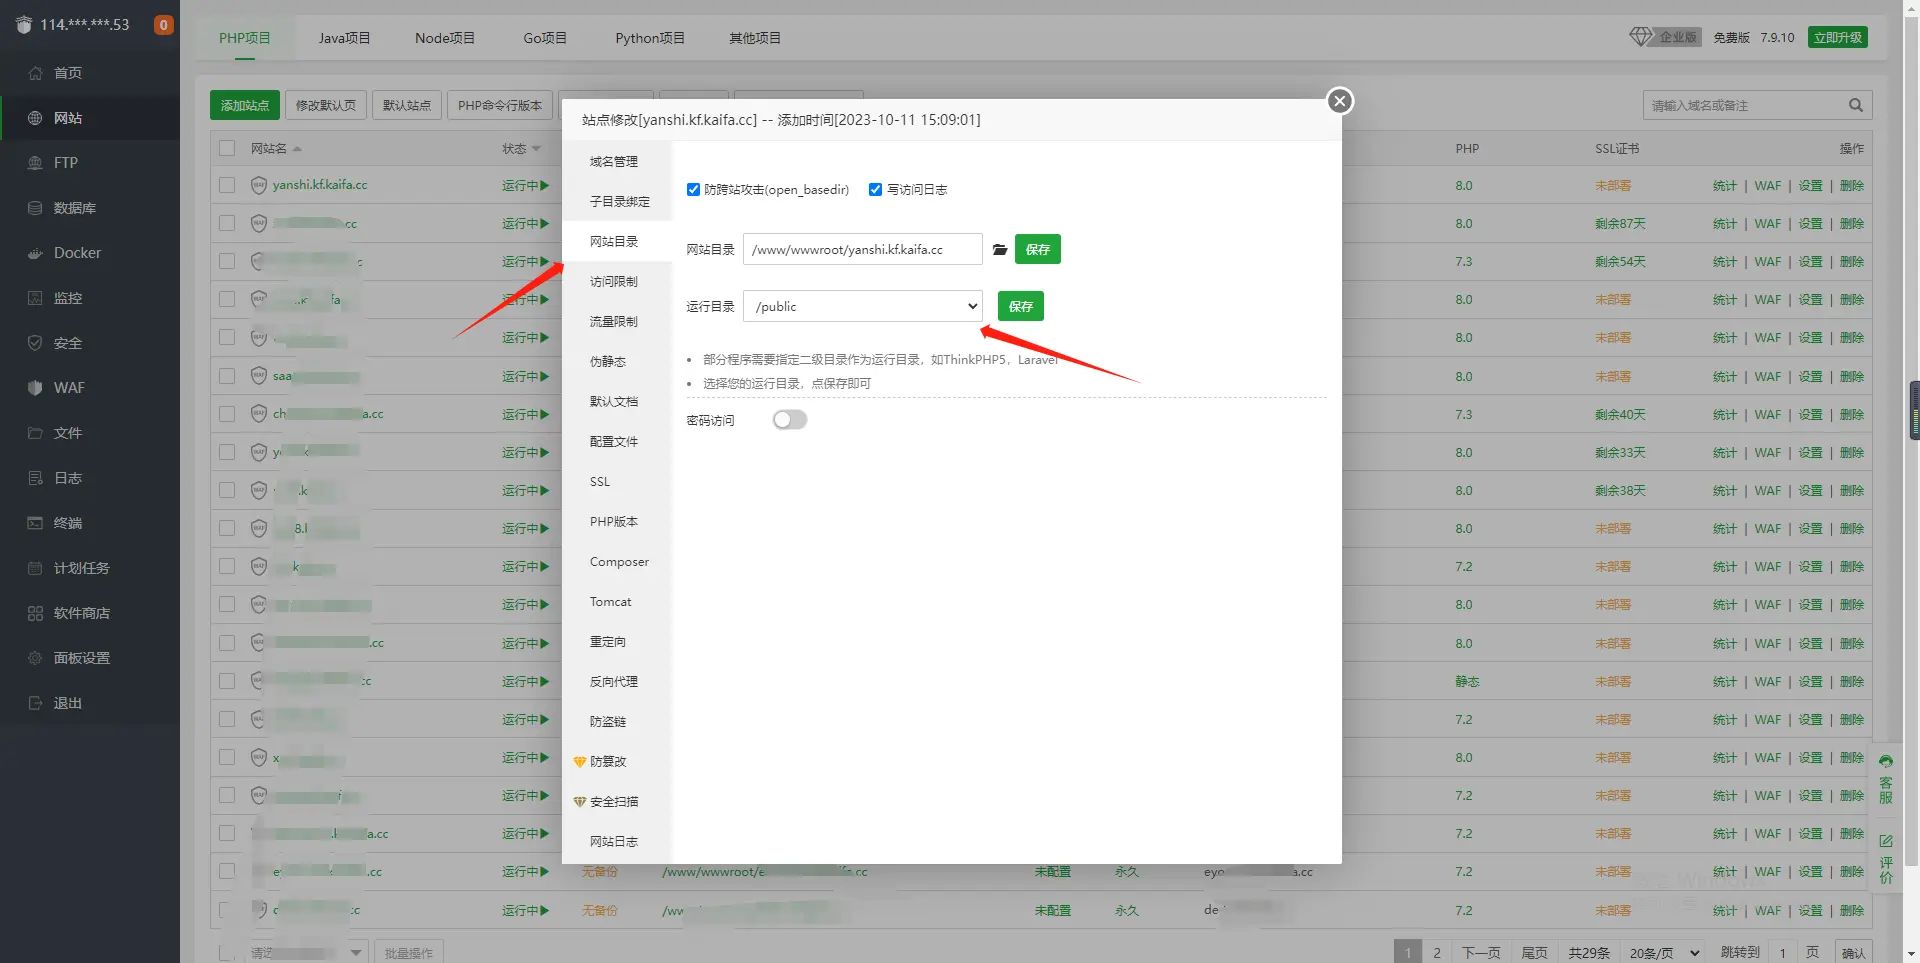Open the WAF sidebar icon
The width and height of the screenshot is (1920, 963).
point(35,388)
